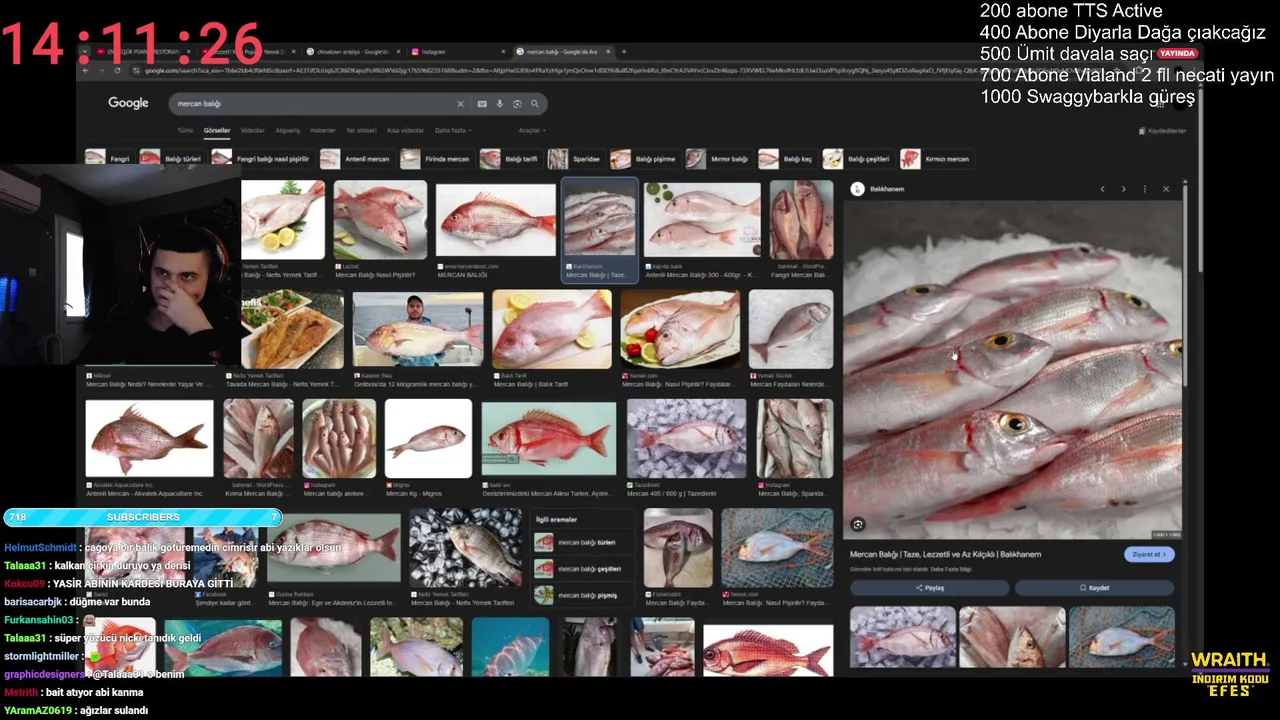The width and height of the screenshot is (1280, 720).
Task: Close the chinatown antalya browser tab
Action: (399, 52)
